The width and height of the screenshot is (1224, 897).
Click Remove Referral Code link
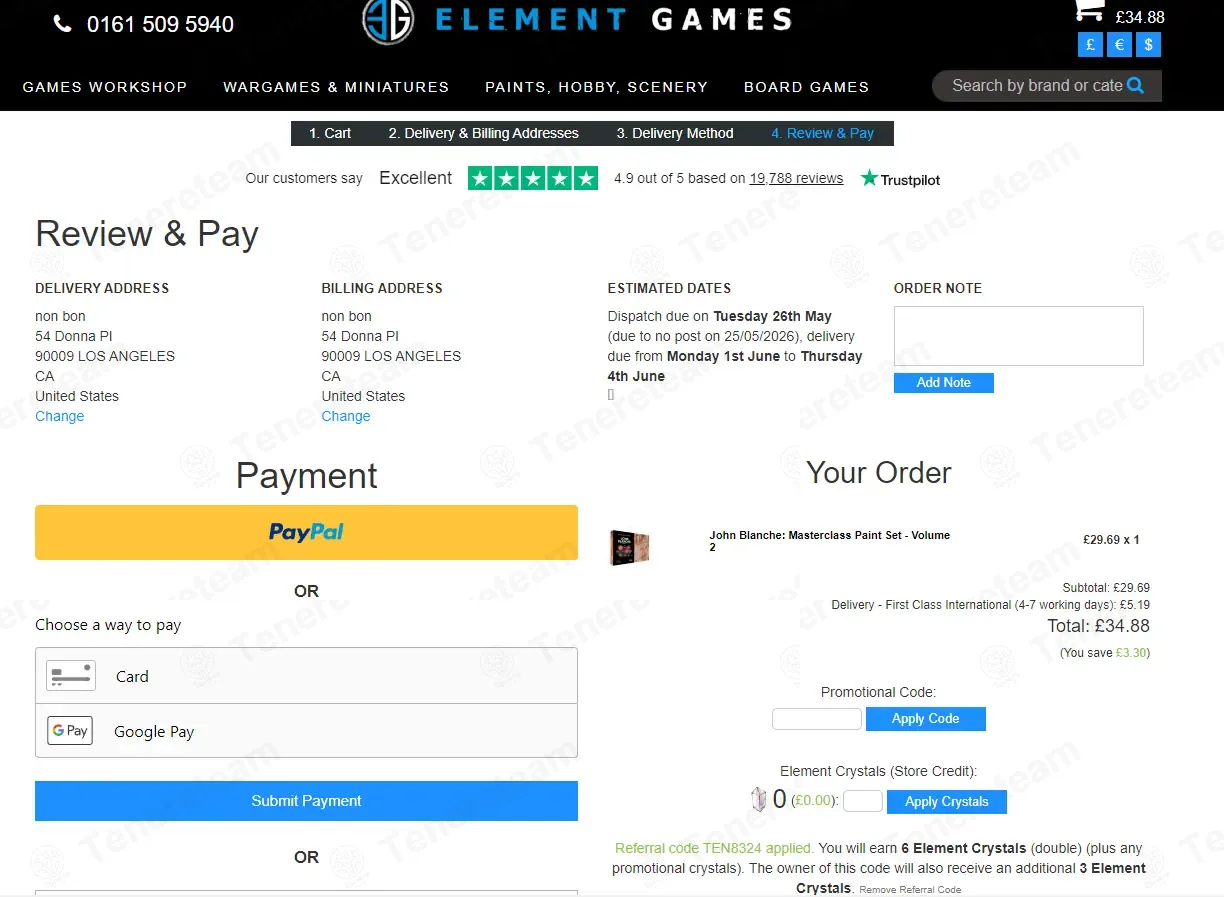pos(910,890)
